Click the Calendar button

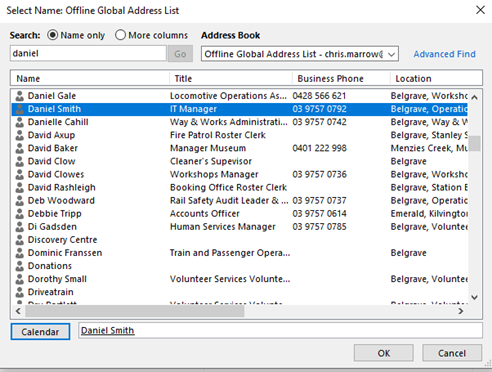coord(40,332)
